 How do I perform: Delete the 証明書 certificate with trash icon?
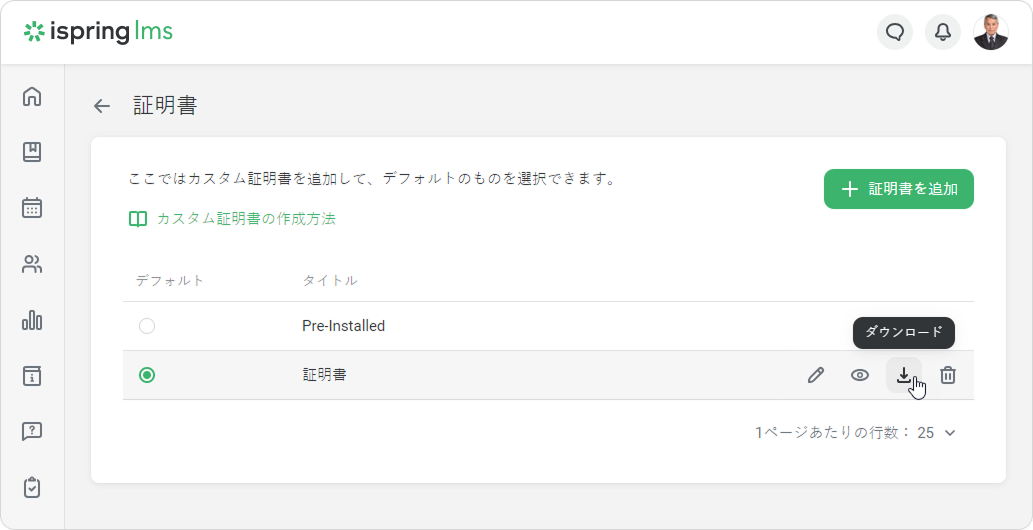pos(948,375)
